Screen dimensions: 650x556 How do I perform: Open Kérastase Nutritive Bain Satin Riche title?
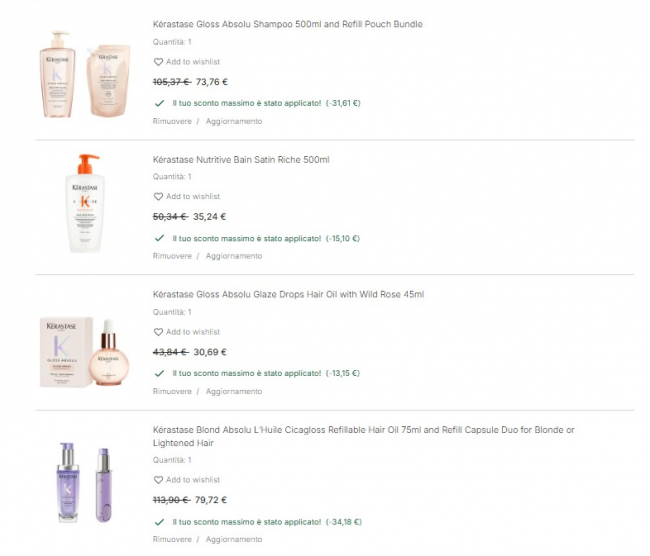click(241, 159)
